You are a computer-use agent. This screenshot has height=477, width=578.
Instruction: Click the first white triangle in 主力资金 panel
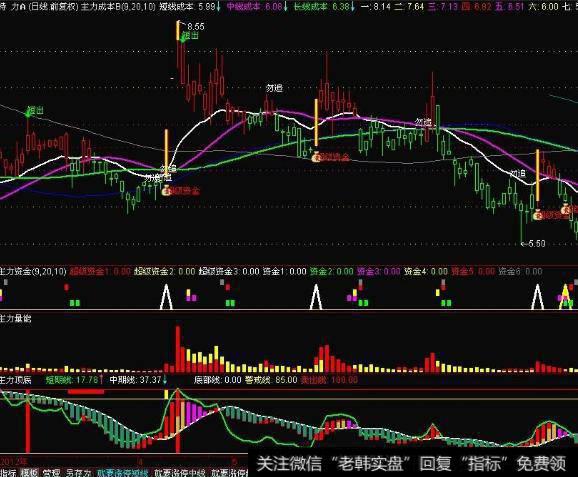coord(166,296)
